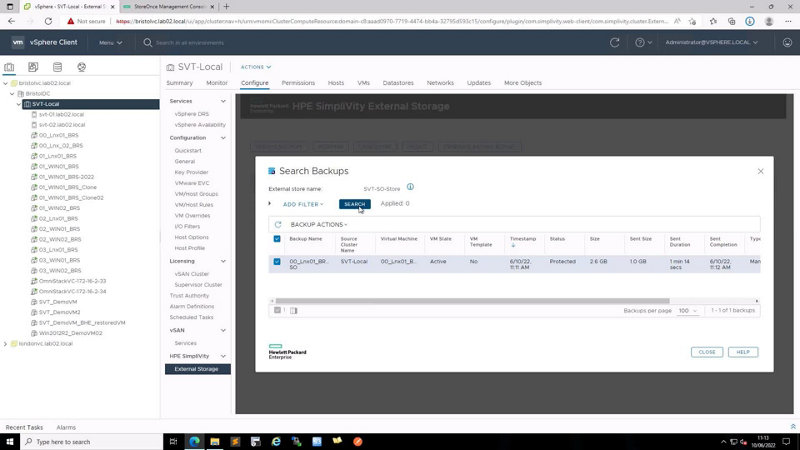
Task: Open the Networking inventory view
Action: pos(81,67)
